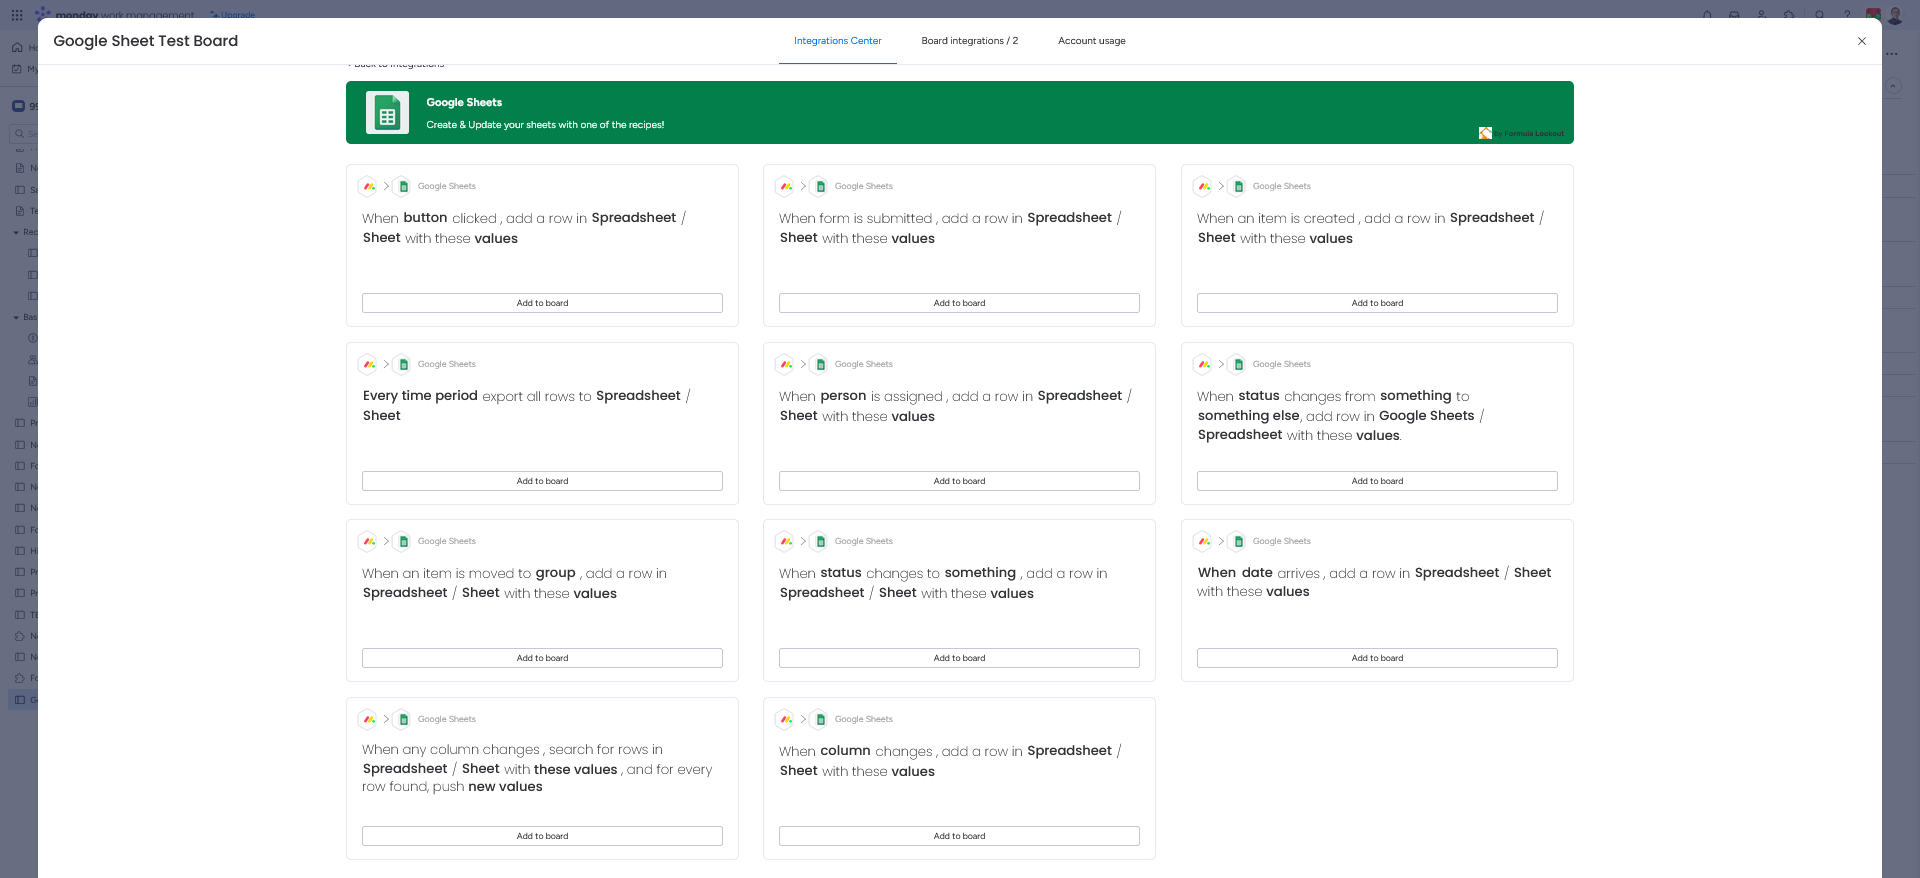
Task: Select the 'something else' field in status recipe
Action: click(1248, 416)
